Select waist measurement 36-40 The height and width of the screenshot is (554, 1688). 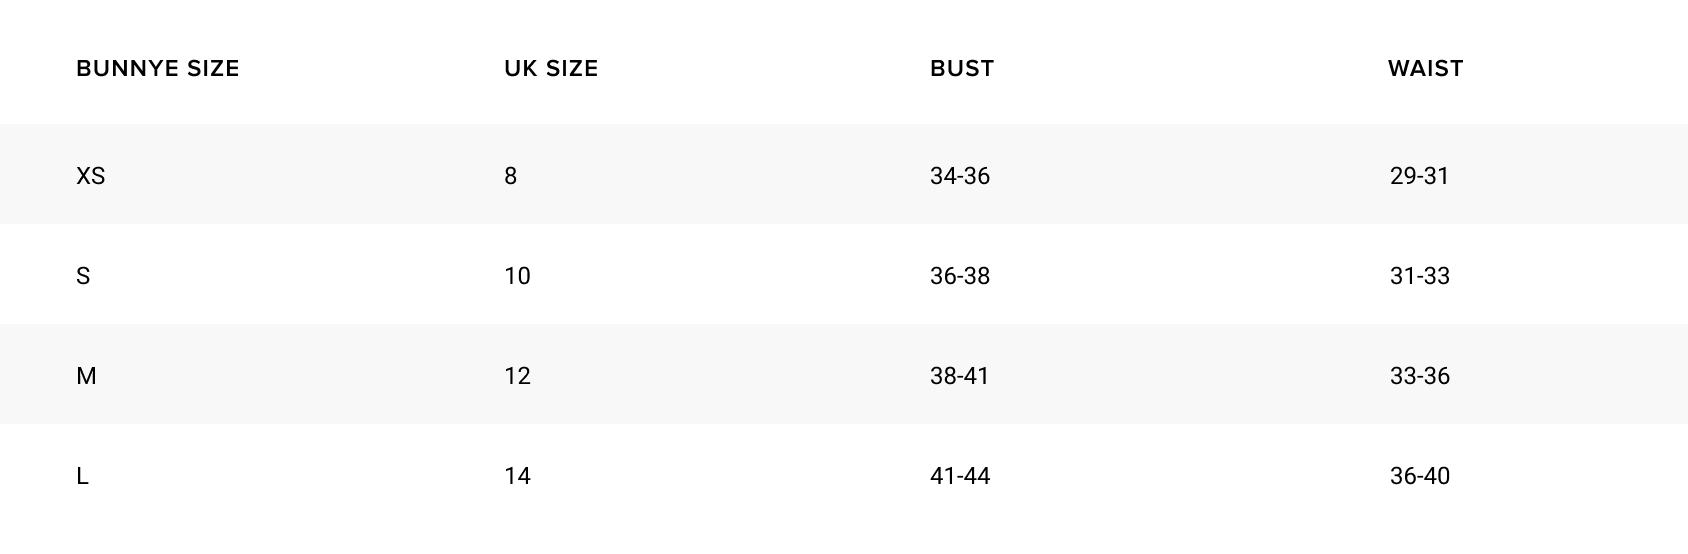coord(1419,476)
